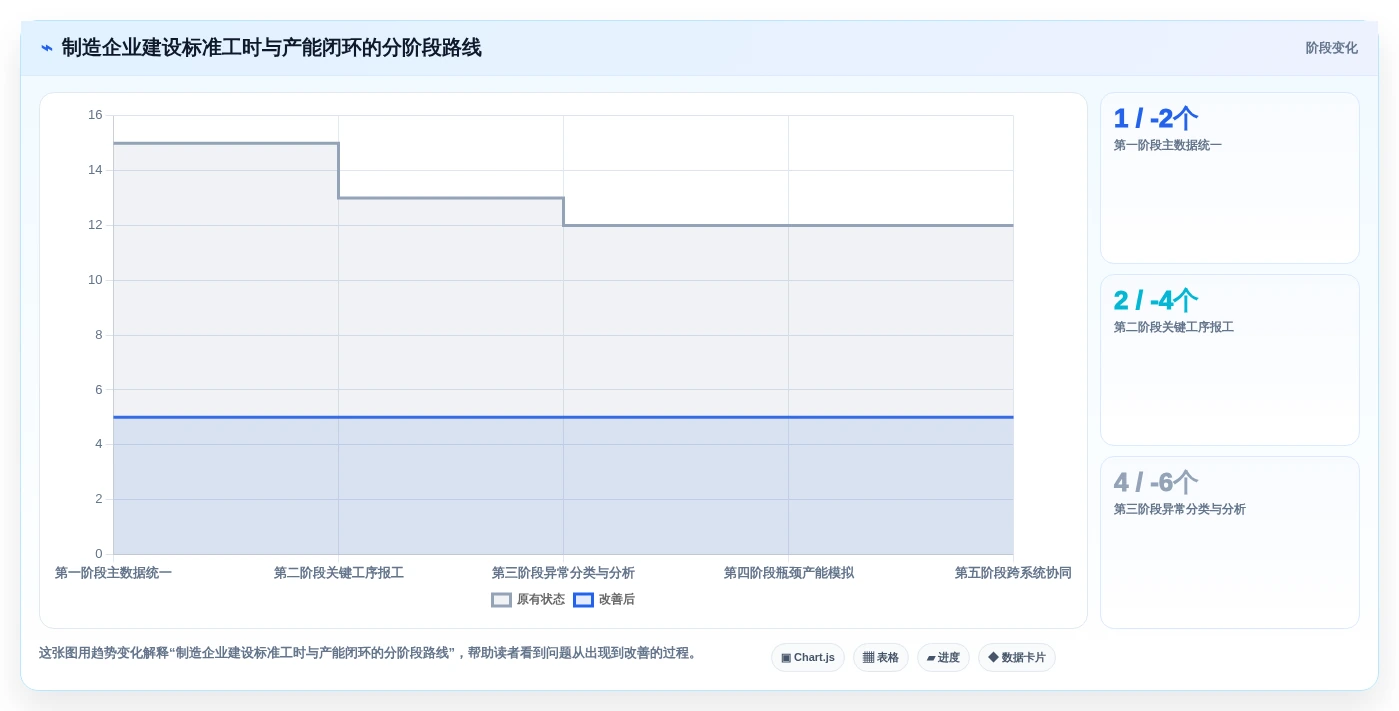Toggle the 改善后 legend swatch
1399x711 pixels.
(583, 600)
